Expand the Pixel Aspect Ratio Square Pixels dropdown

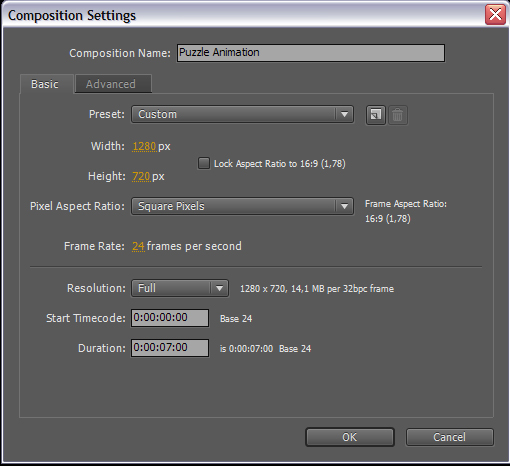click(242, 206)
